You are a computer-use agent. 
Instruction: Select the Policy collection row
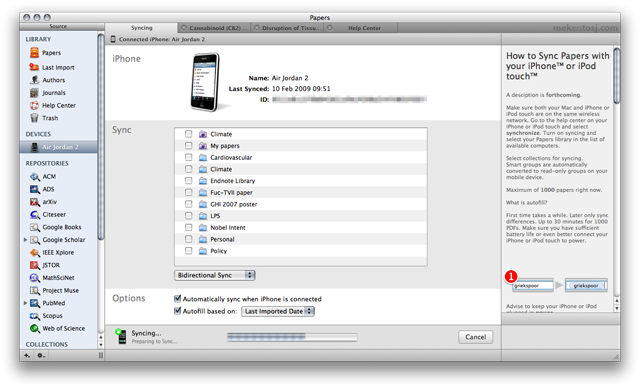click(301, 251)
